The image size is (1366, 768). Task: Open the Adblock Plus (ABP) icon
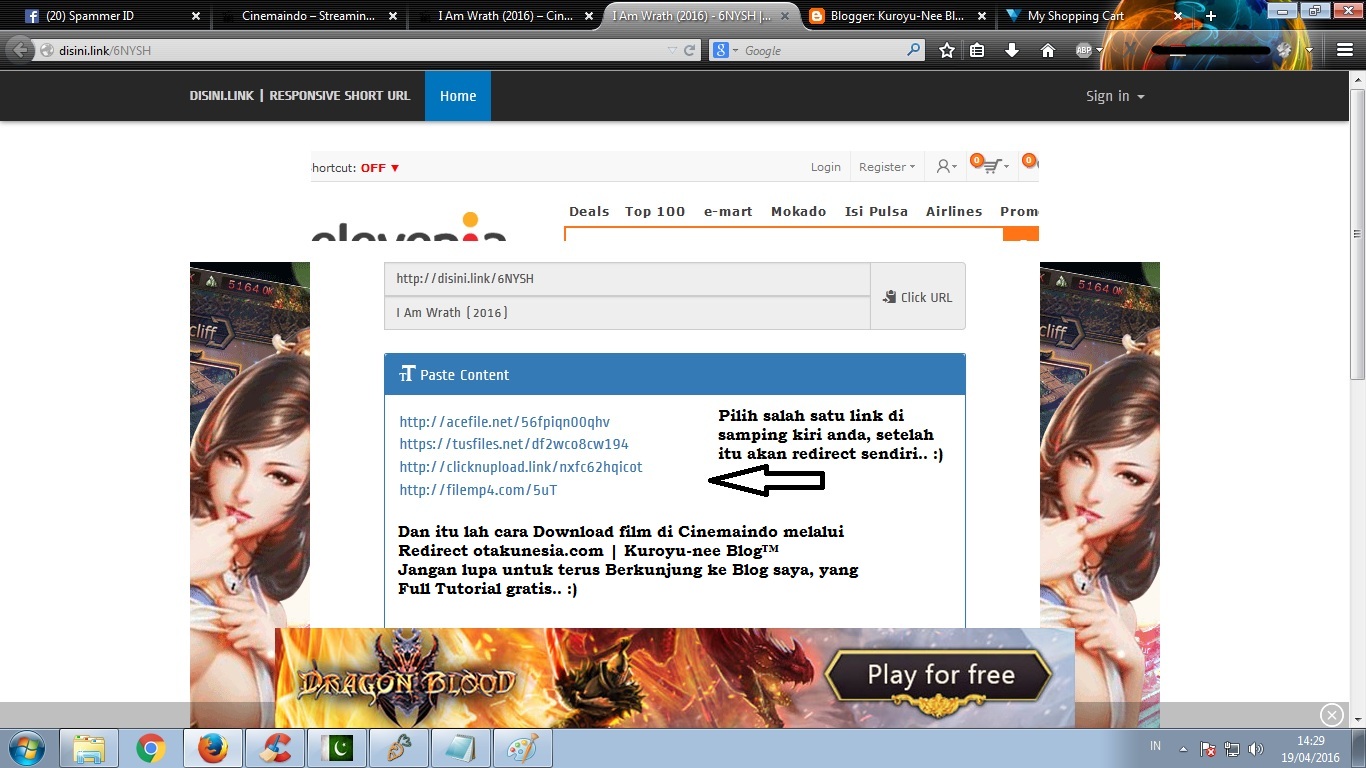(x=1084, y=50)
